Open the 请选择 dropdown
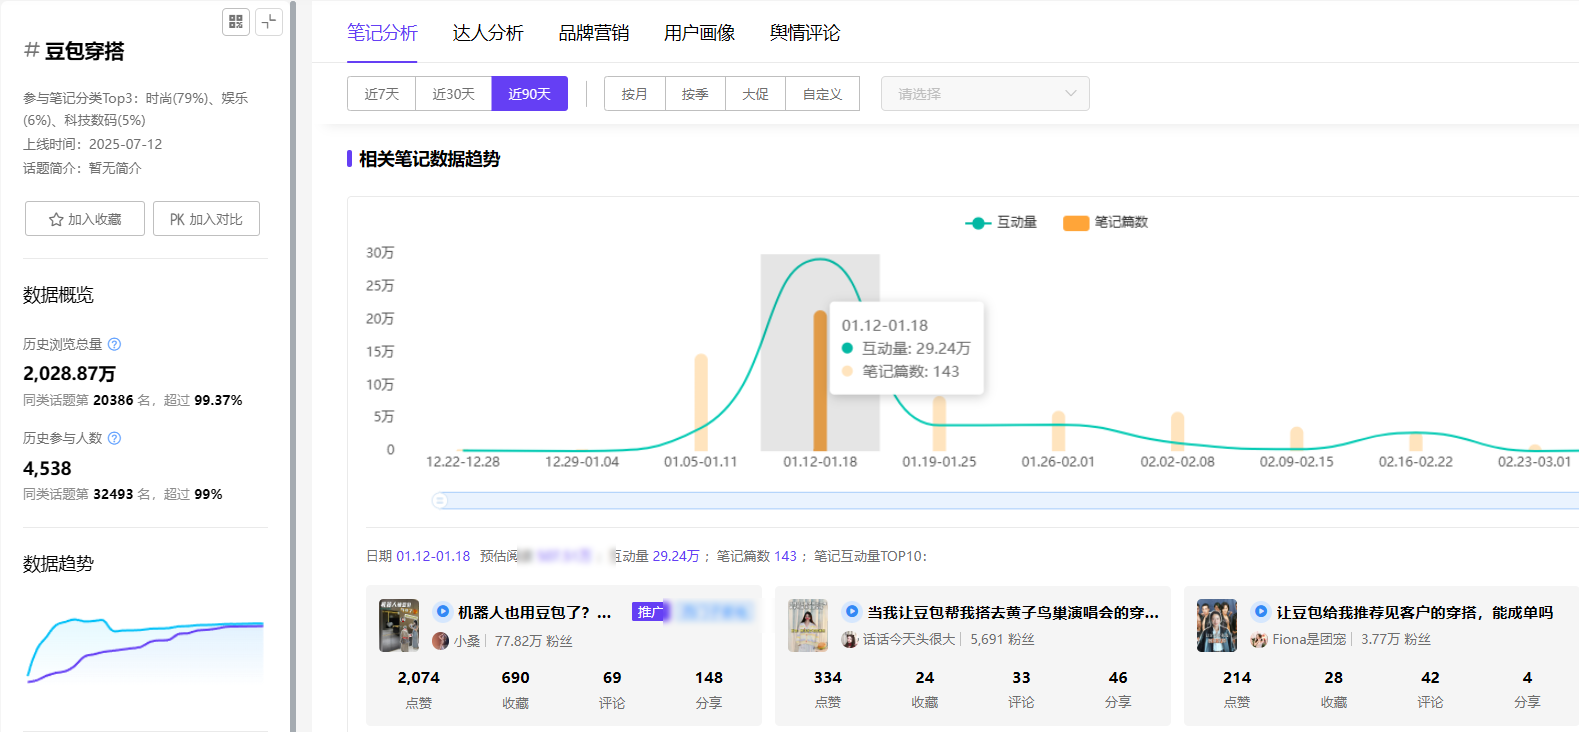Image resolution: width=1579 pixels, height=732 pixels. tap(984, 94)
